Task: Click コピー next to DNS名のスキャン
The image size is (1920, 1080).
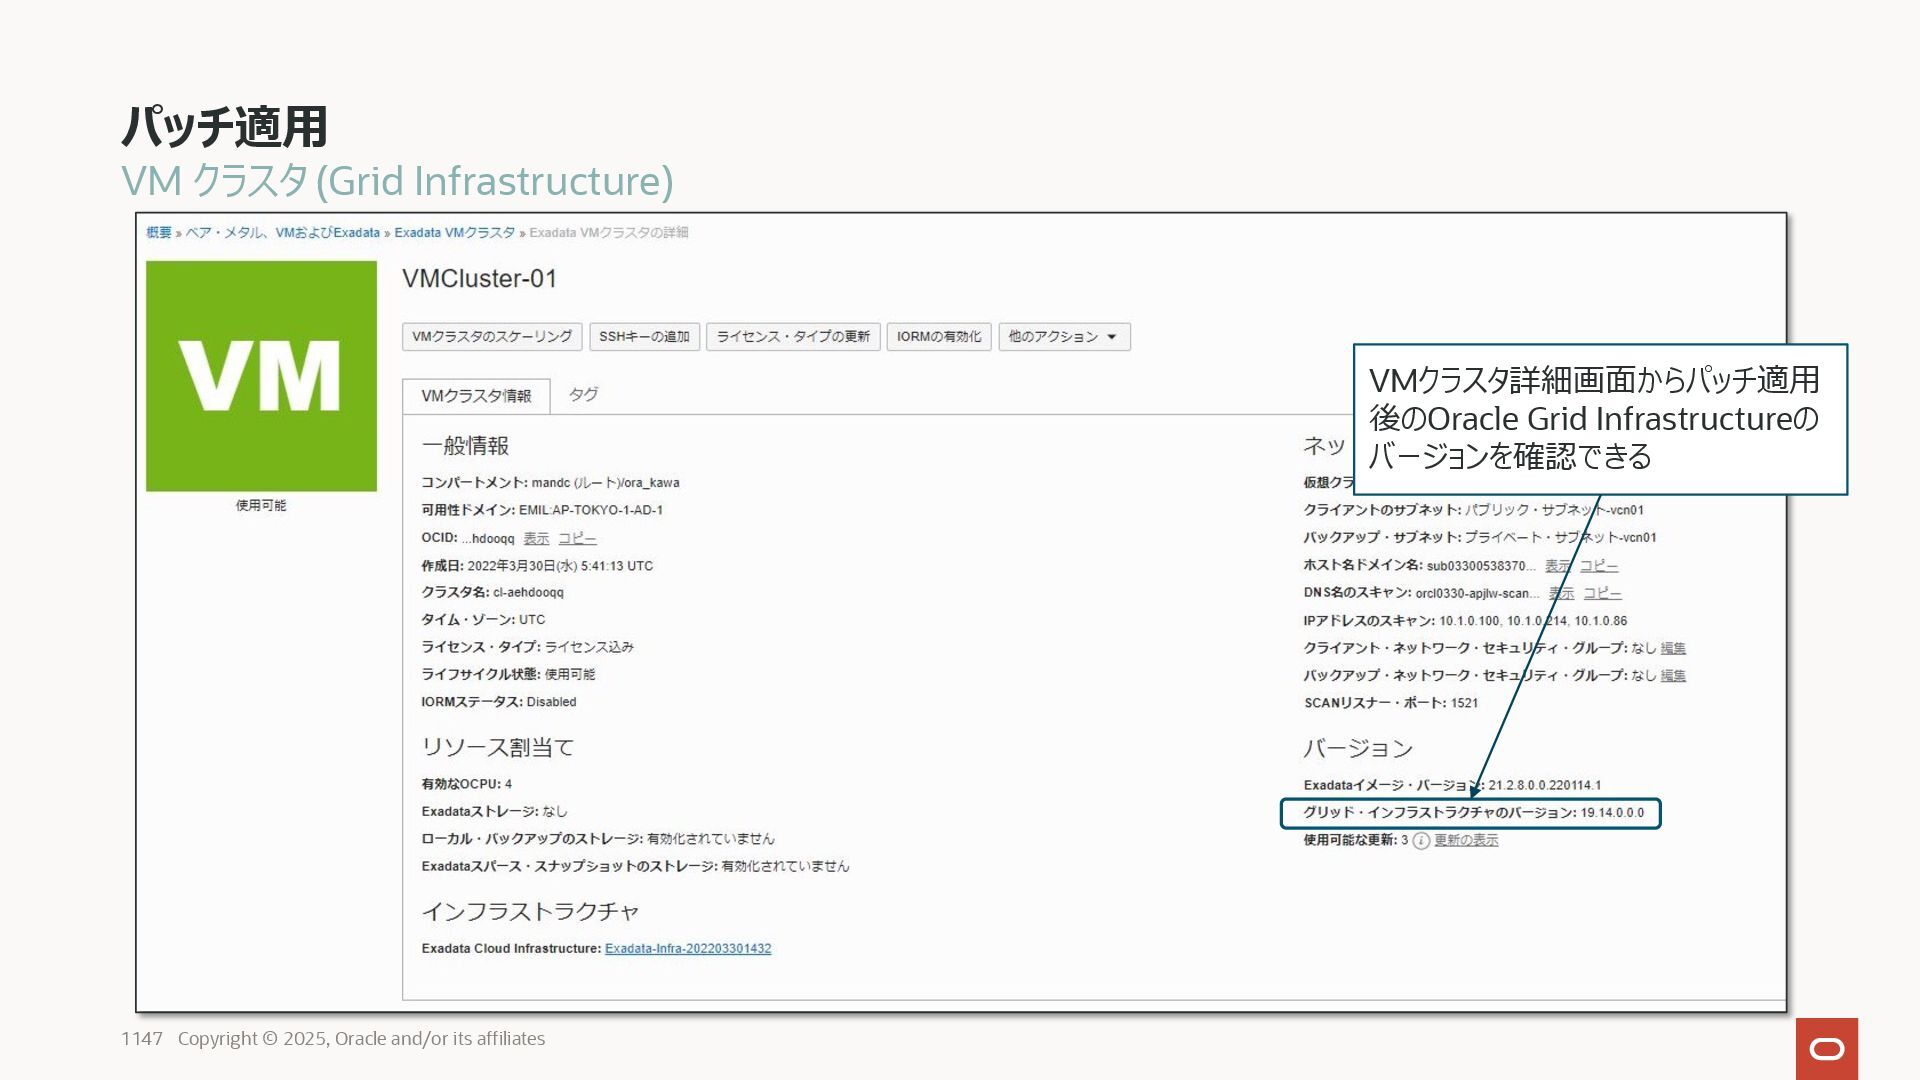Action: pyautogui.click(x=1602, y=594)
